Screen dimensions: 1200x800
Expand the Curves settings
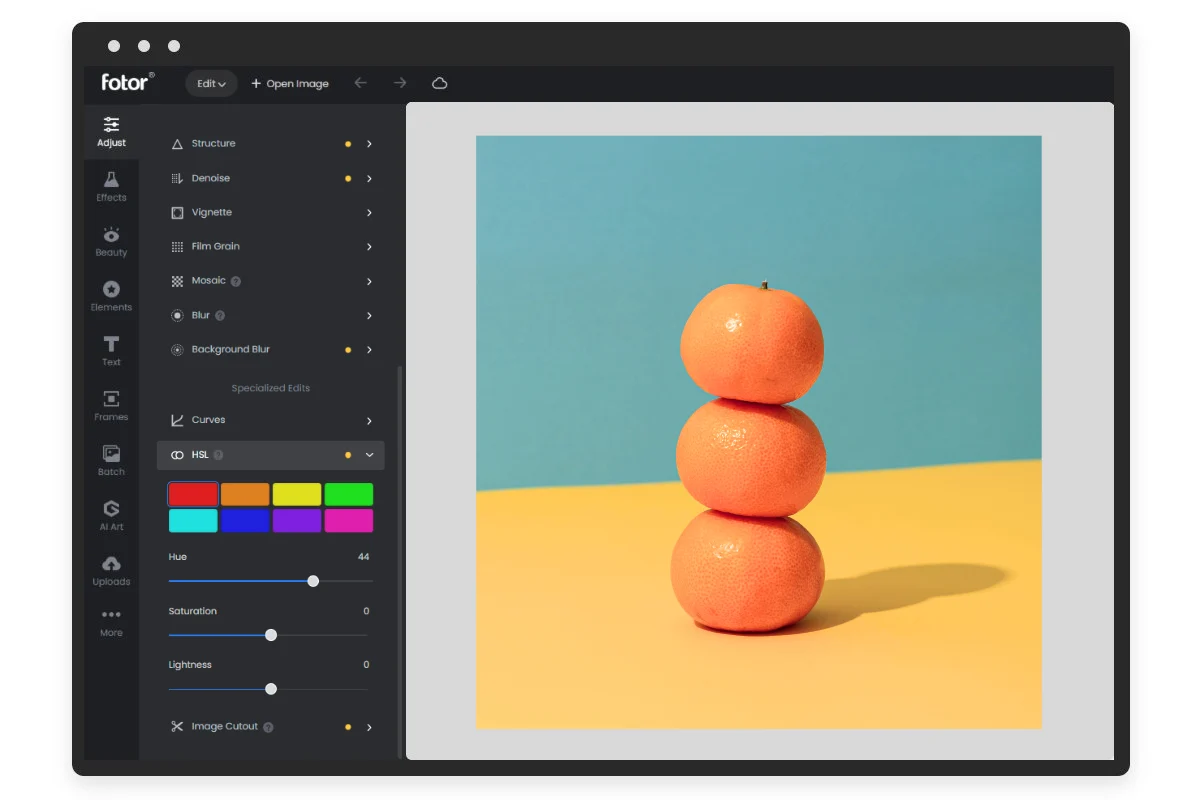pos(369,420)
